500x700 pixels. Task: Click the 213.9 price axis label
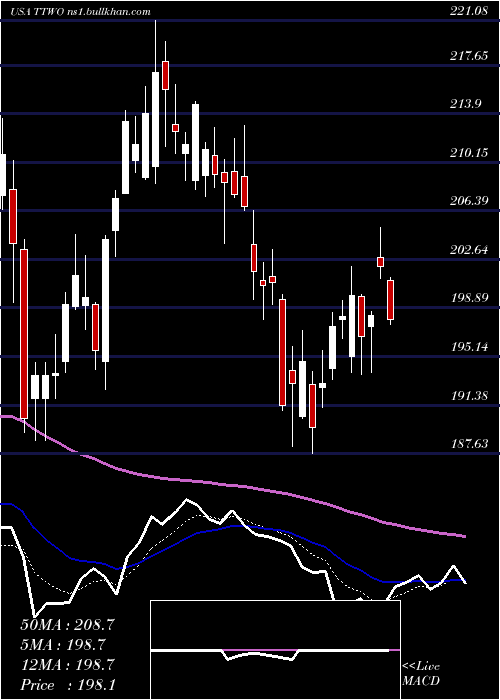[x=466, y=104]
